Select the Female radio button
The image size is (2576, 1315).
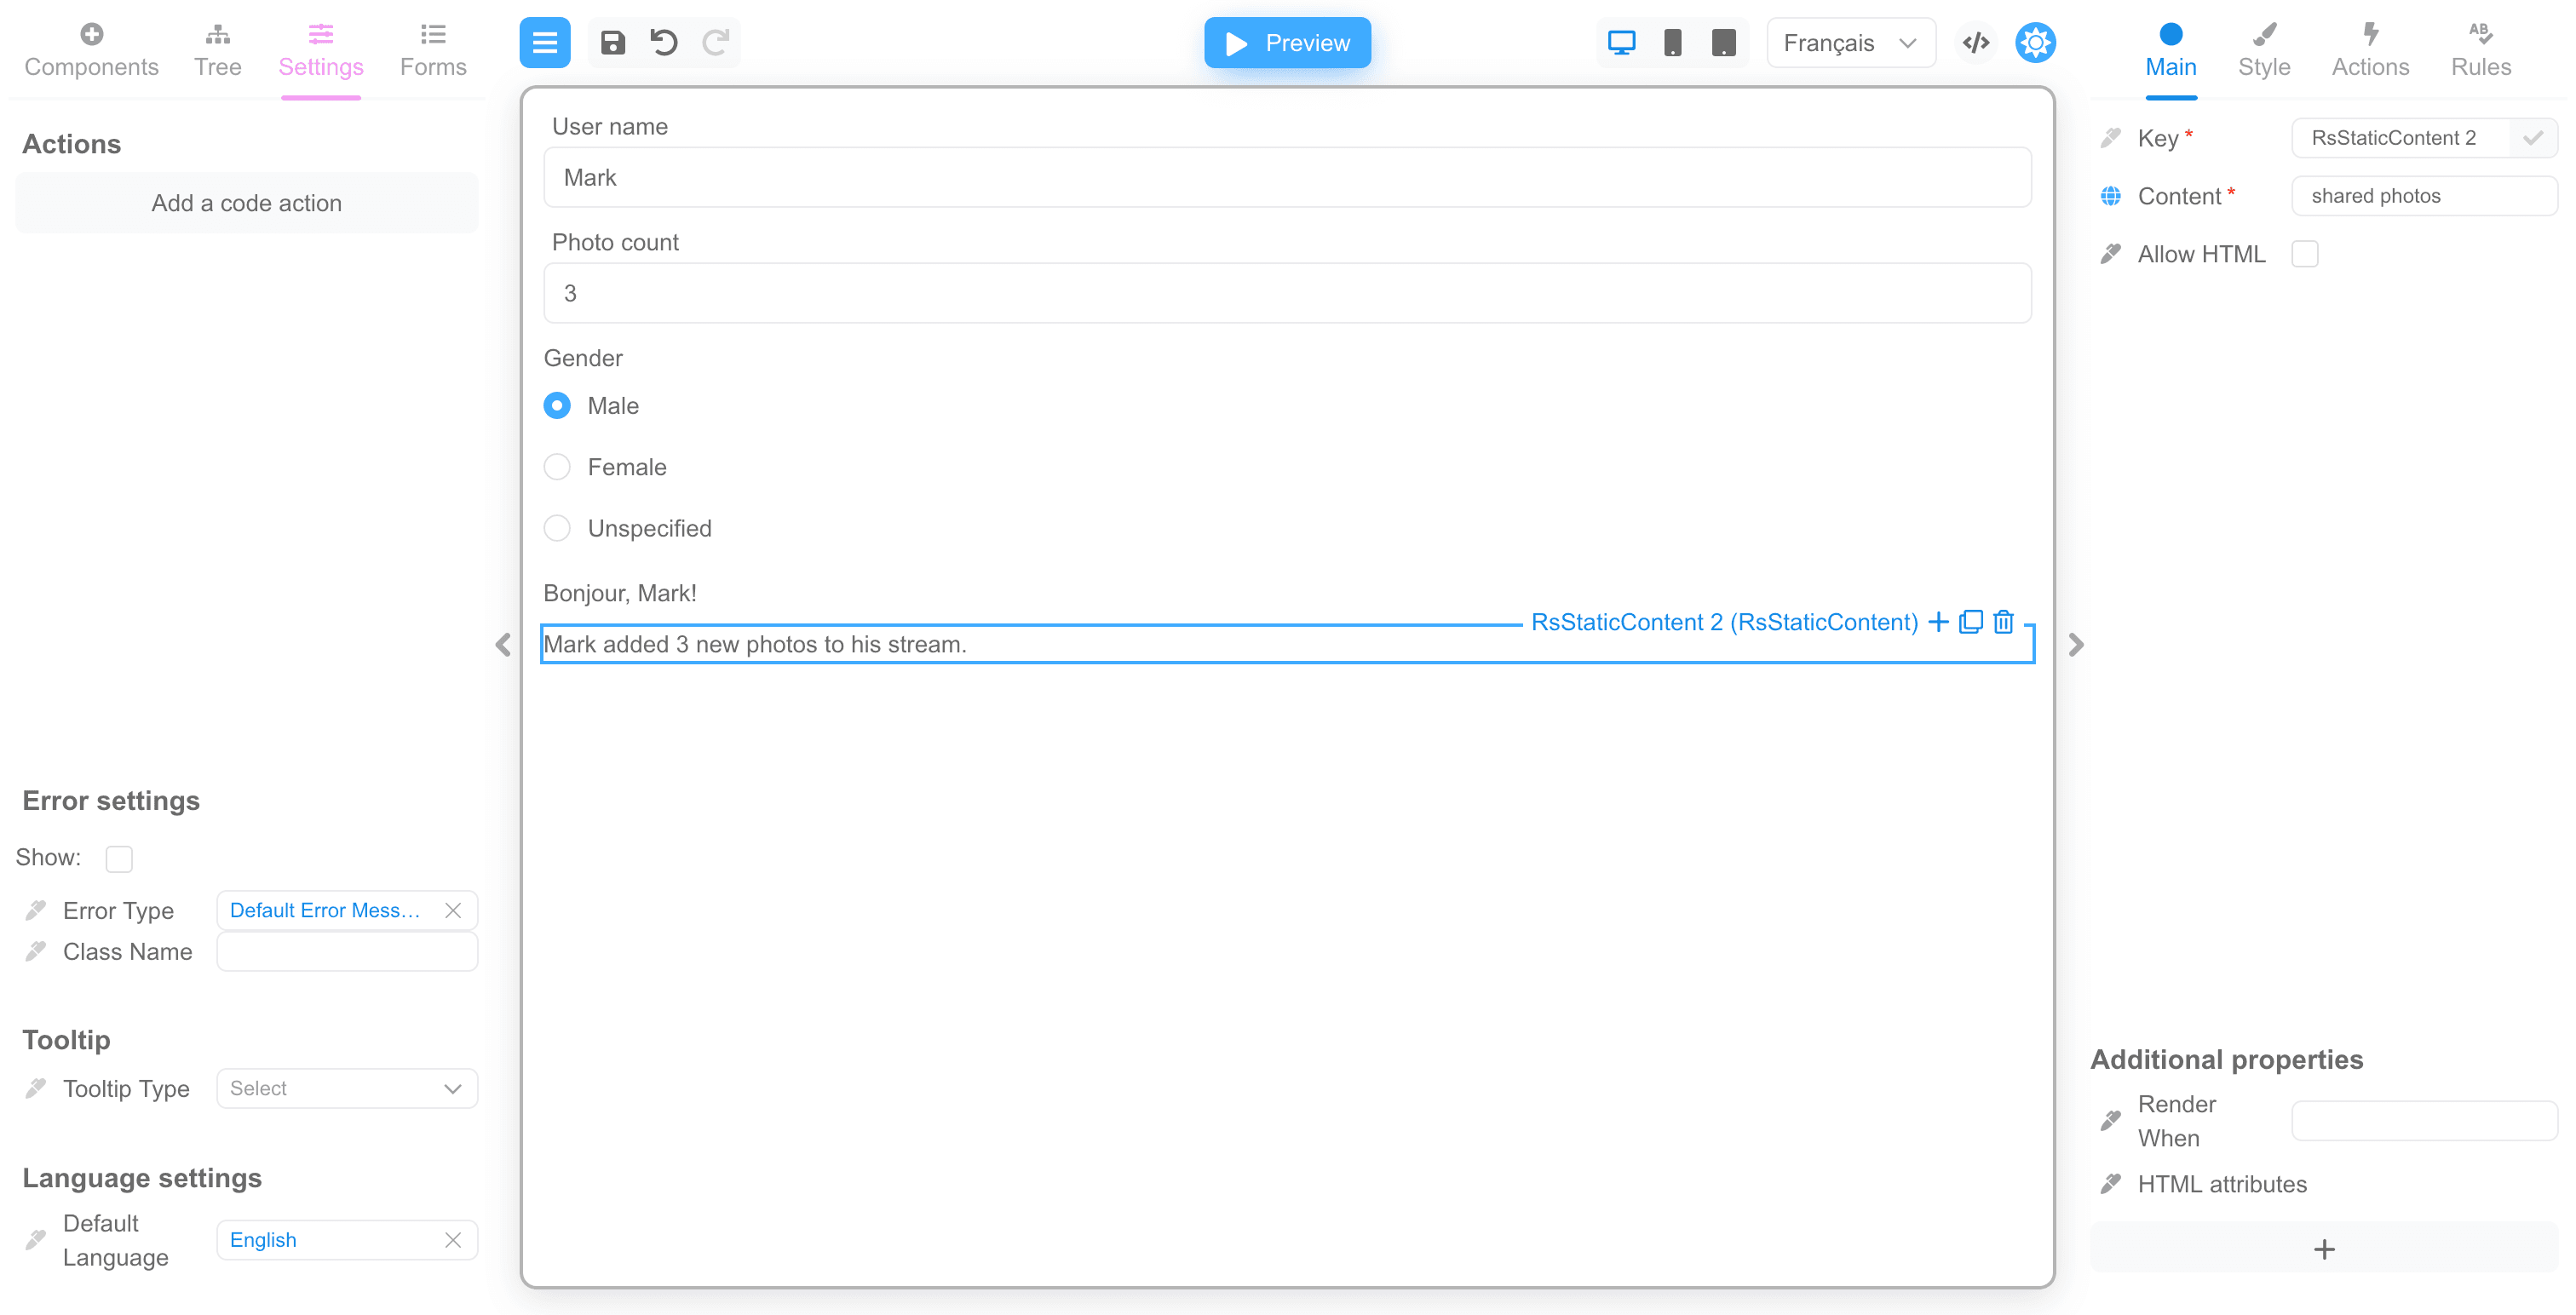tap(557, 467)
